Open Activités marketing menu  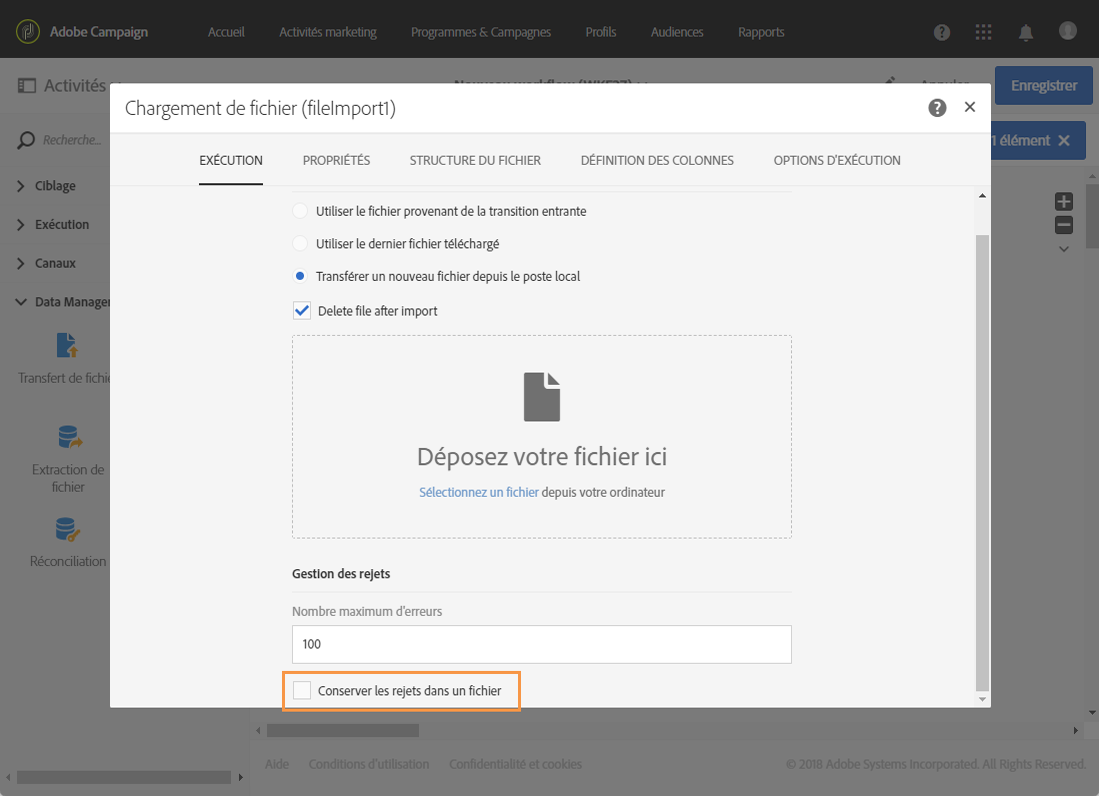tap(328, 32)
